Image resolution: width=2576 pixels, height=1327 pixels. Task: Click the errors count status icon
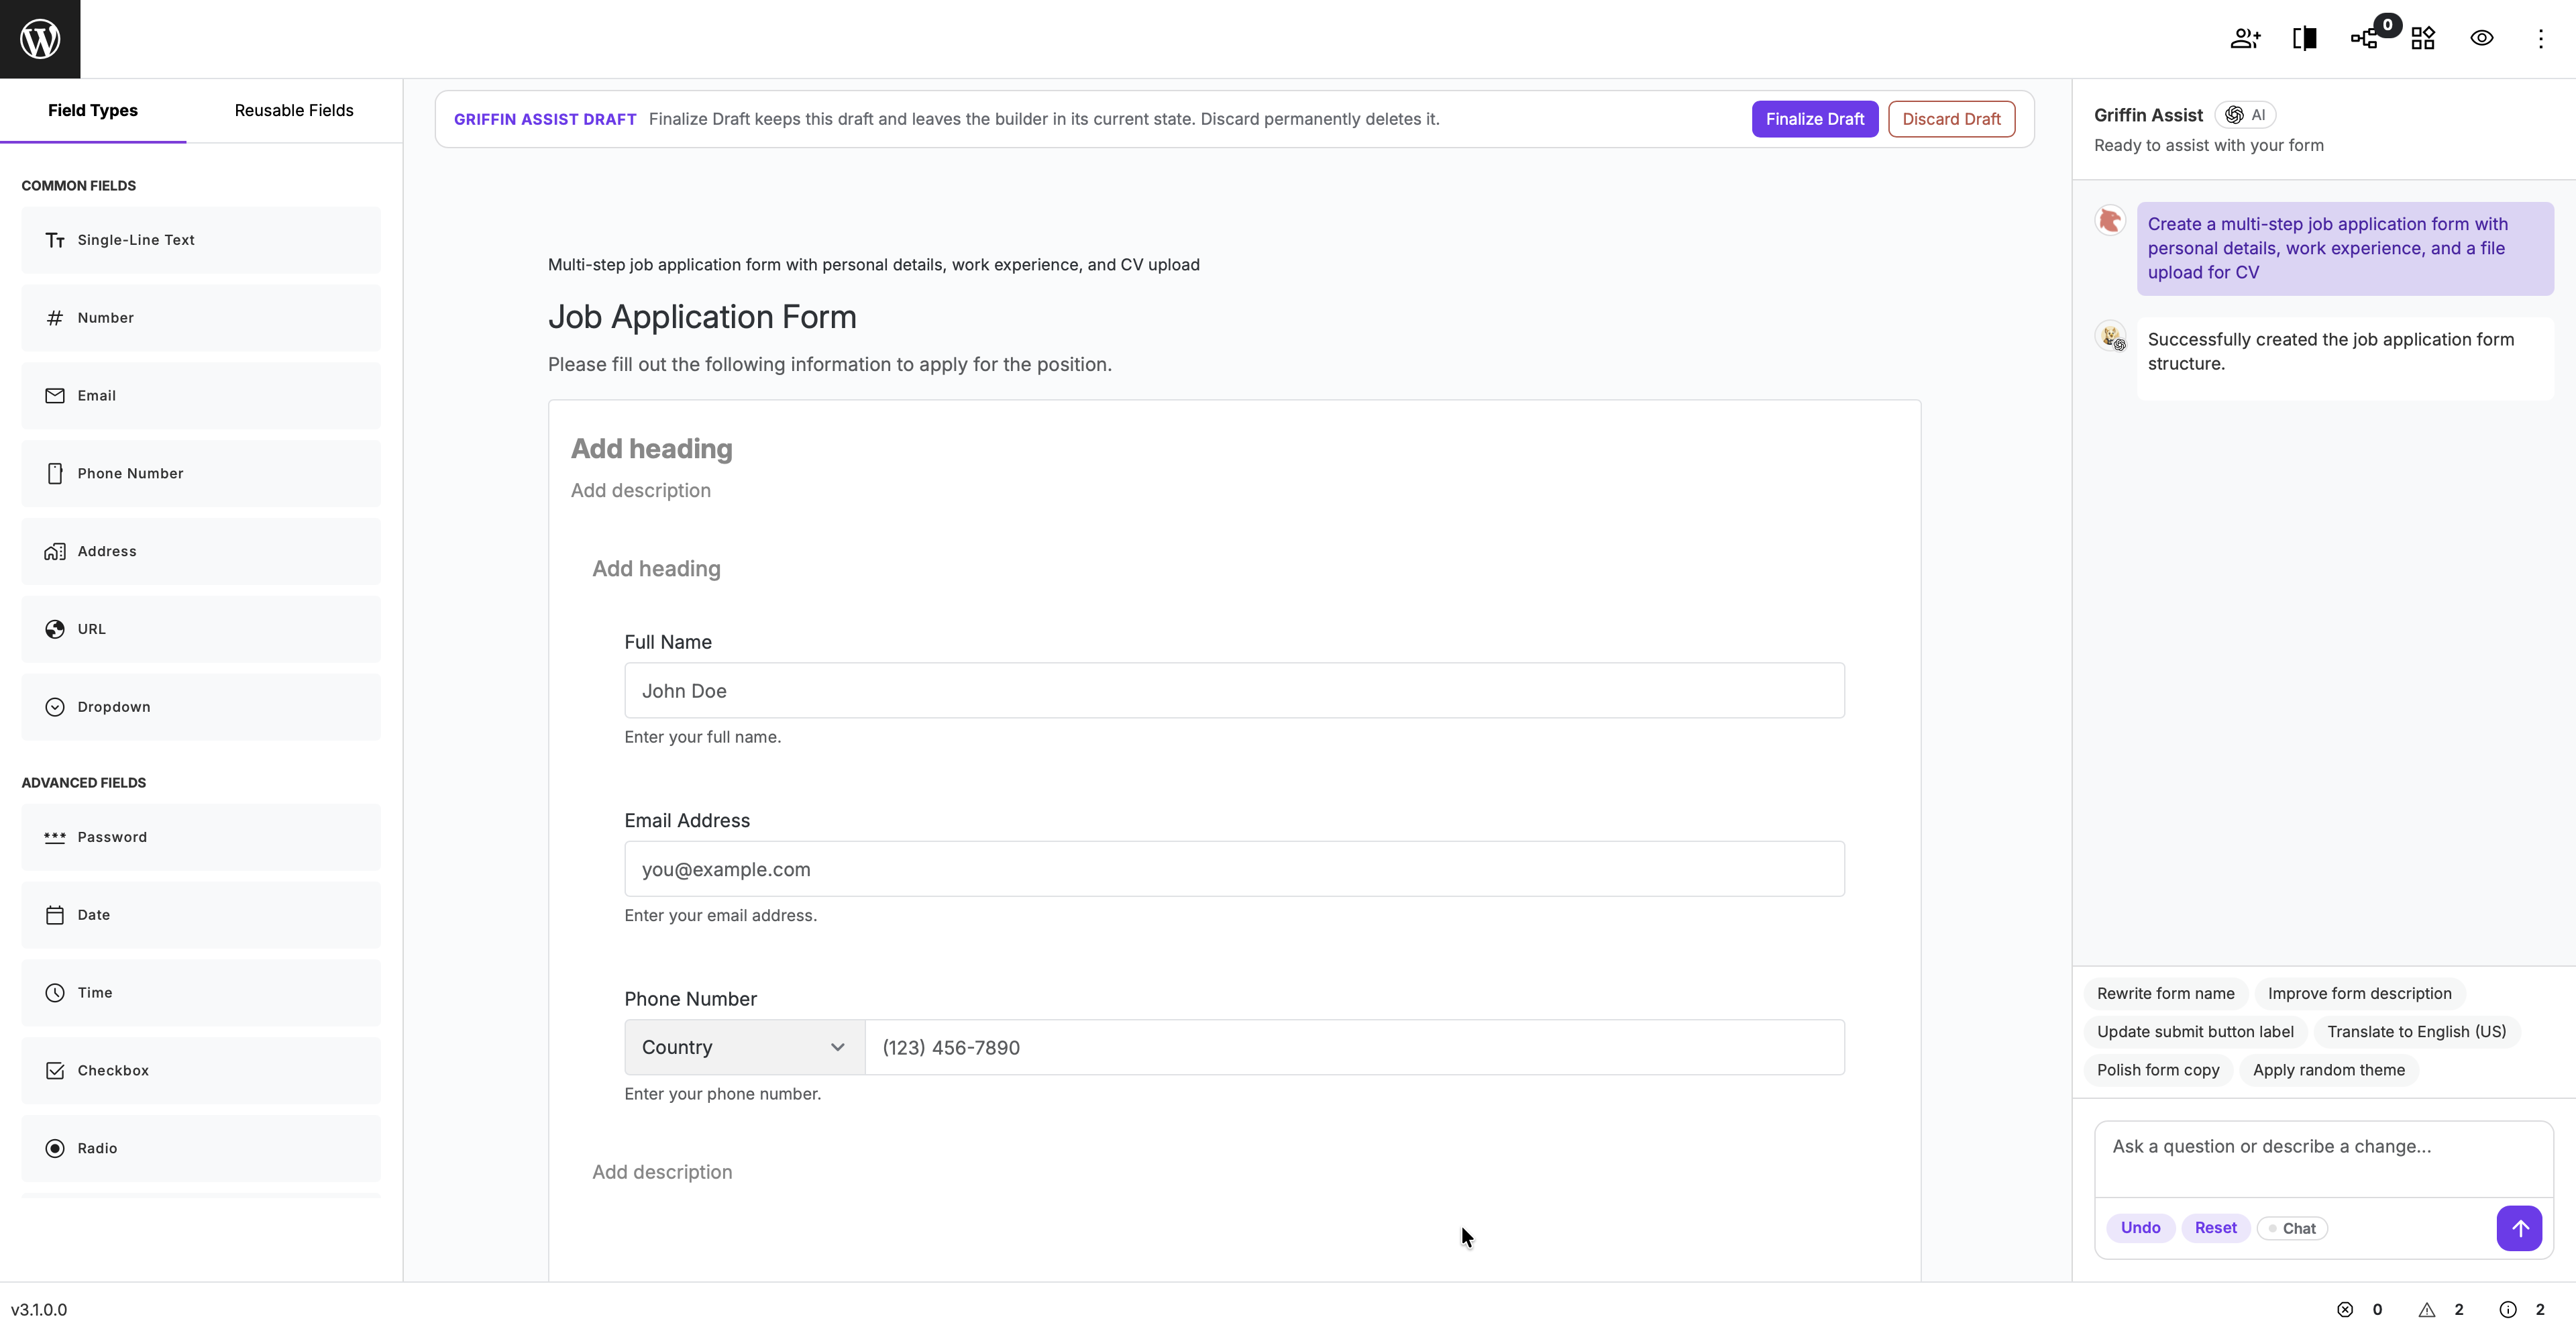click(2345, 1310)
